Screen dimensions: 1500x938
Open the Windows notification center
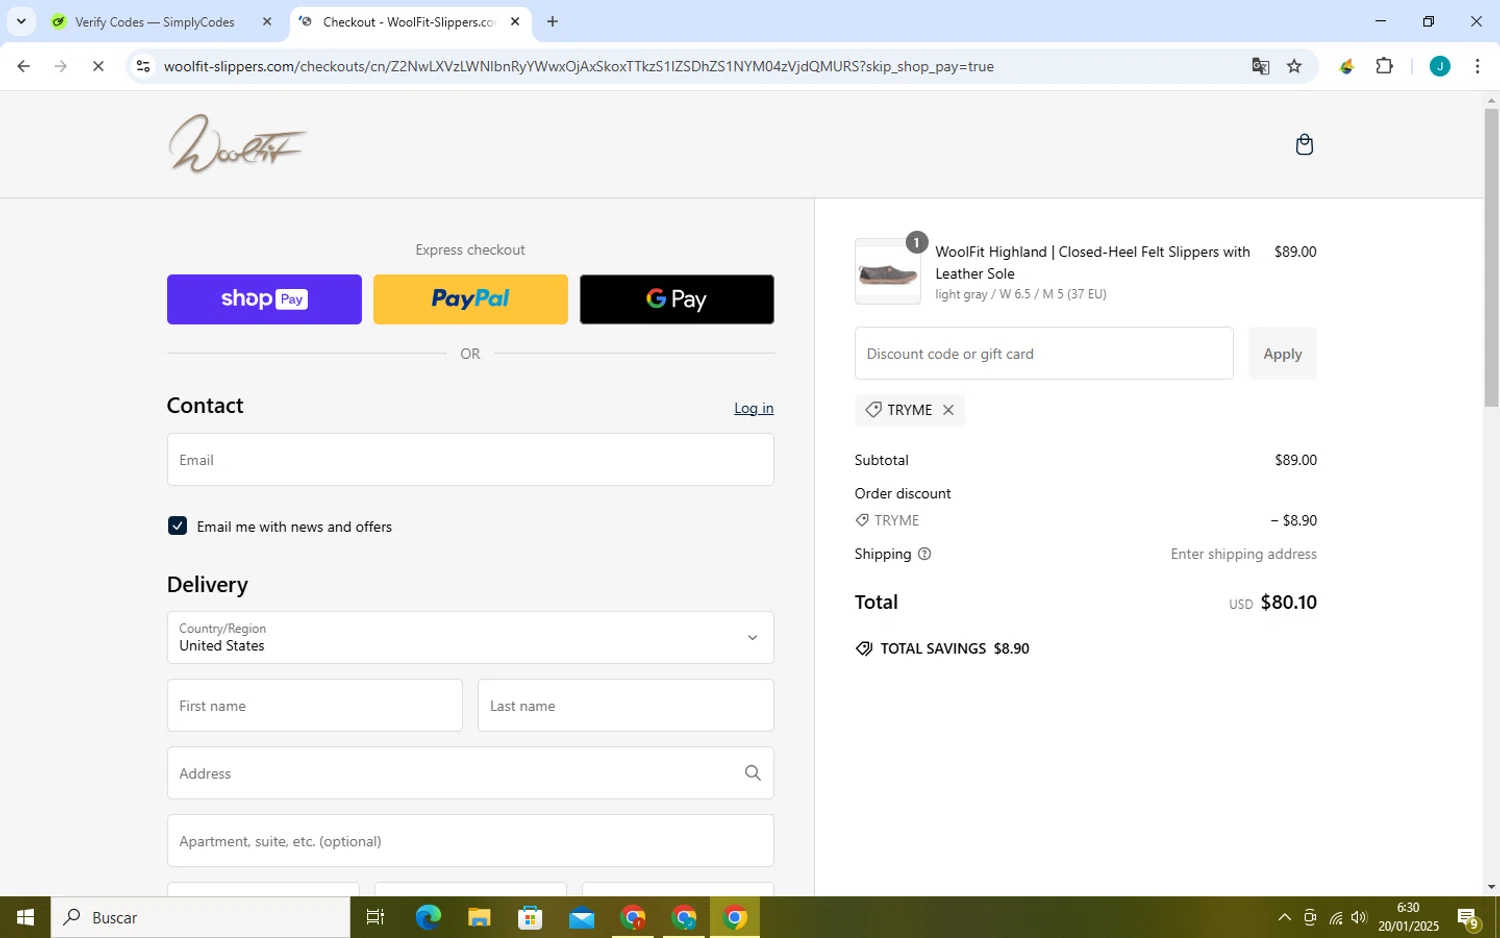coord(1468,917)
